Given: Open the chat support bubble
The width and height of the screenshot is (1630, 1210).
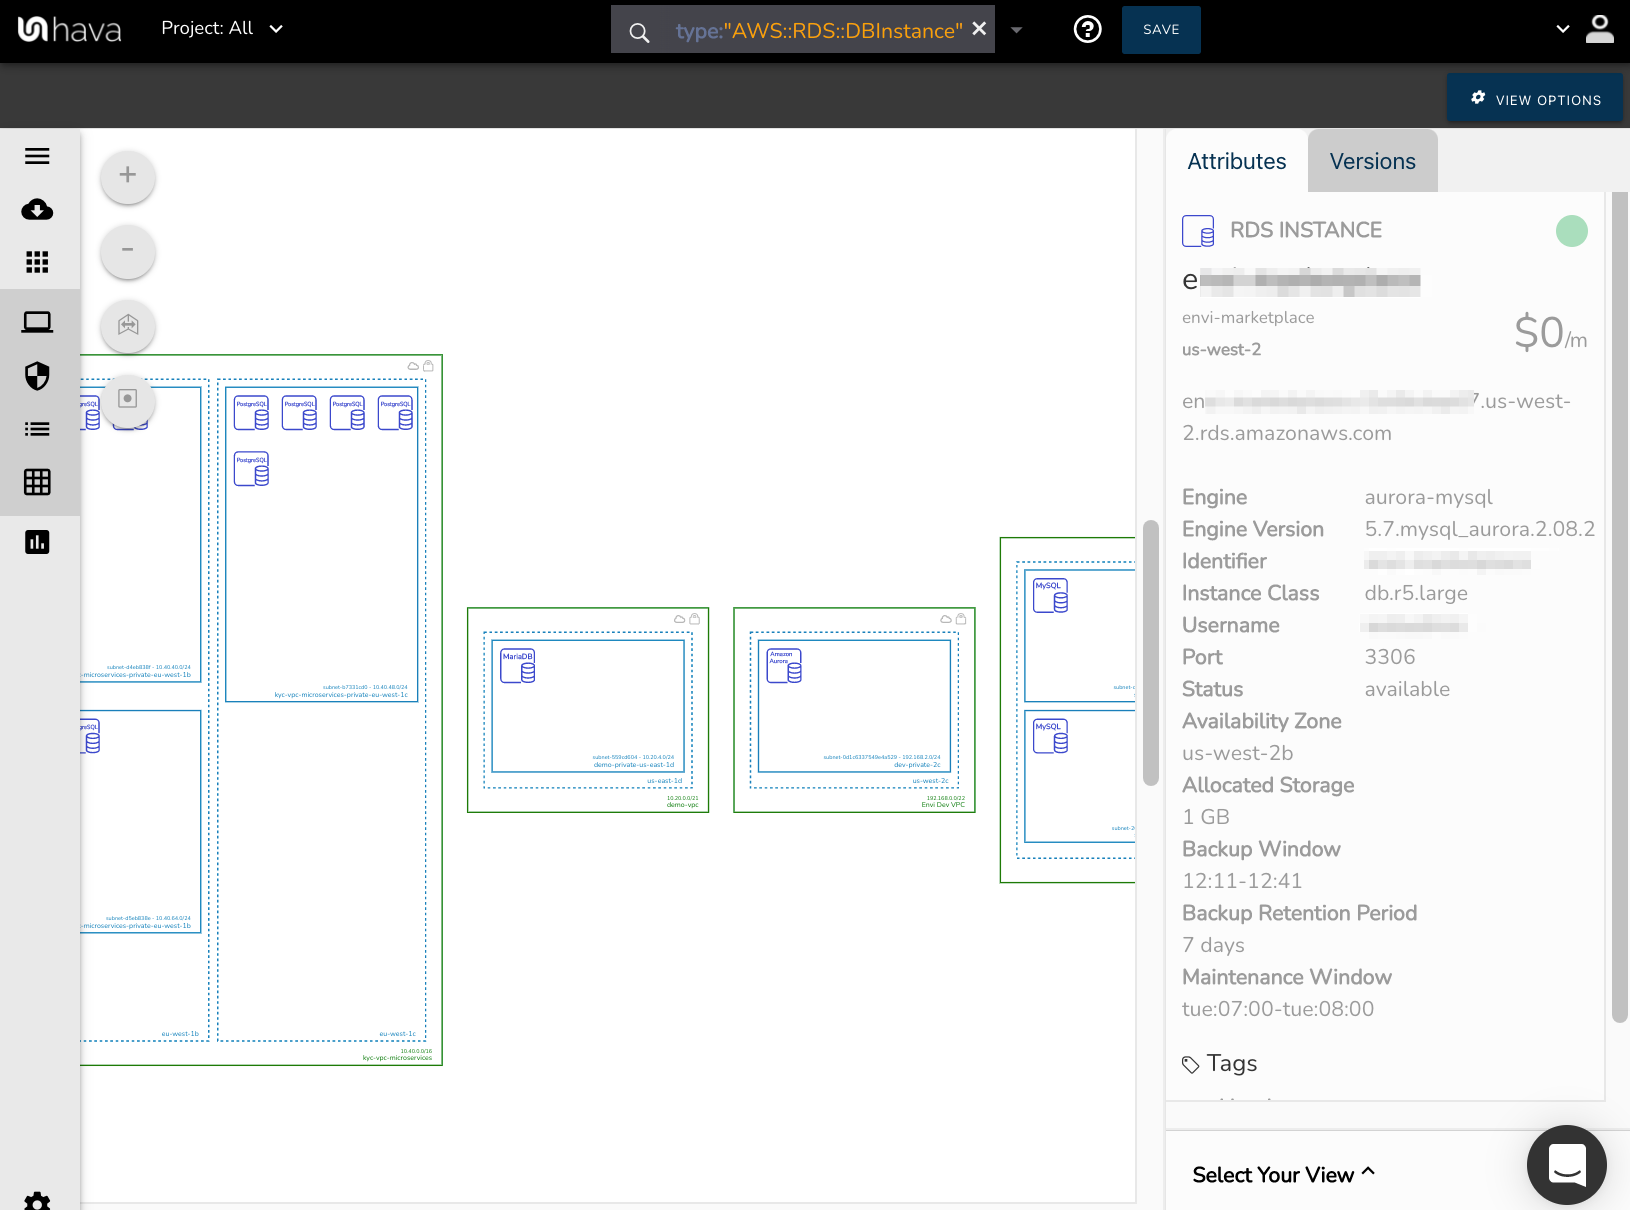Looking at the screenshot, I should (1566, 1164).
